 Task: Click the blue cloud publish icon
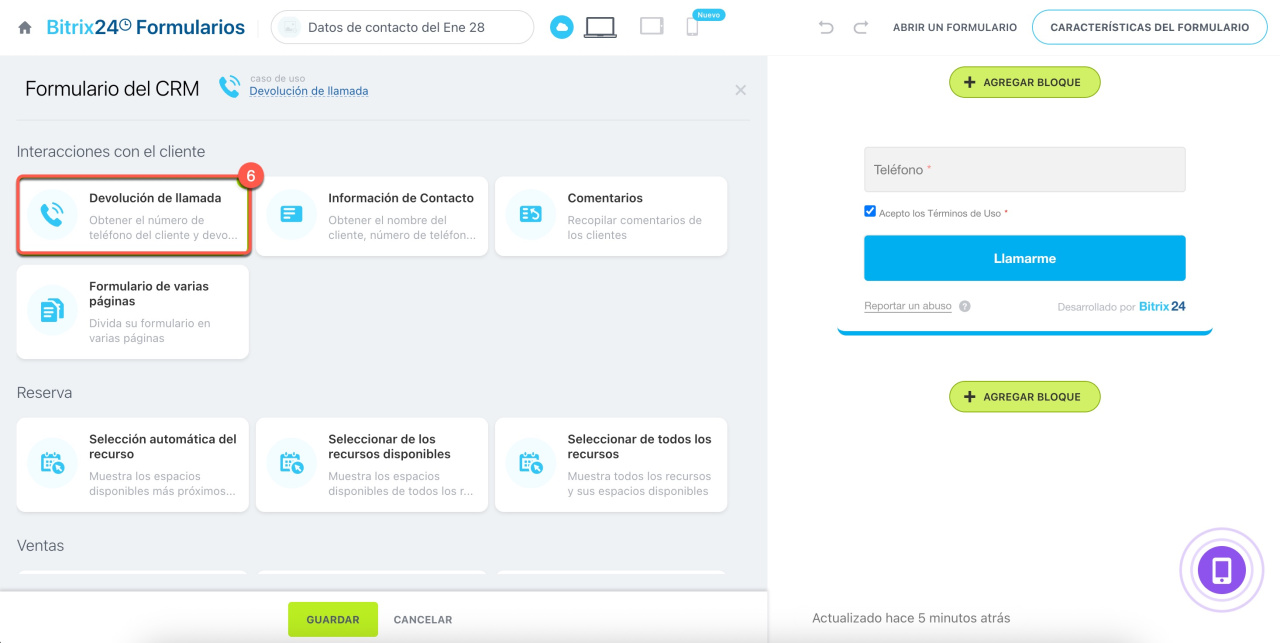[x=562, y=28]
